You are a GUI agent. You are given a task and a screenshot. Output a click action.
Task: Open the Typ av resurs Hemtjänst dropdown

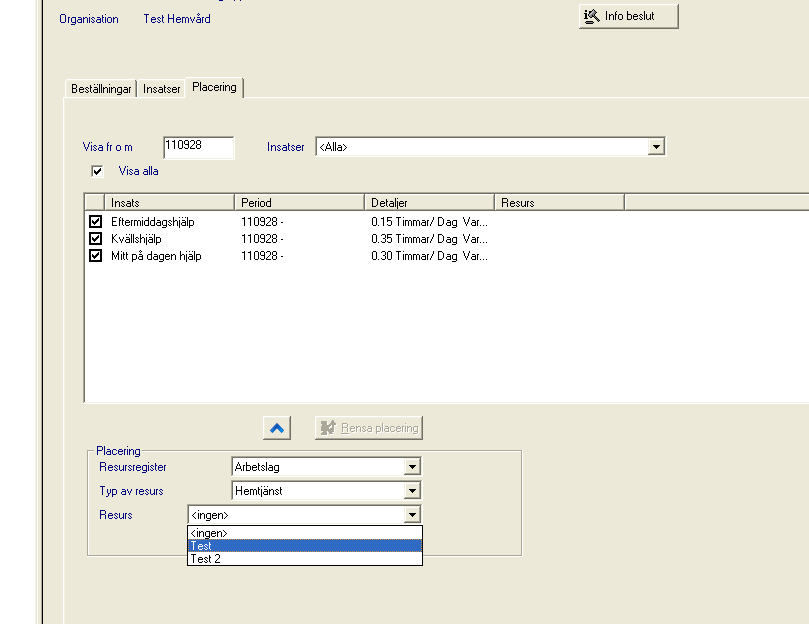412,490
